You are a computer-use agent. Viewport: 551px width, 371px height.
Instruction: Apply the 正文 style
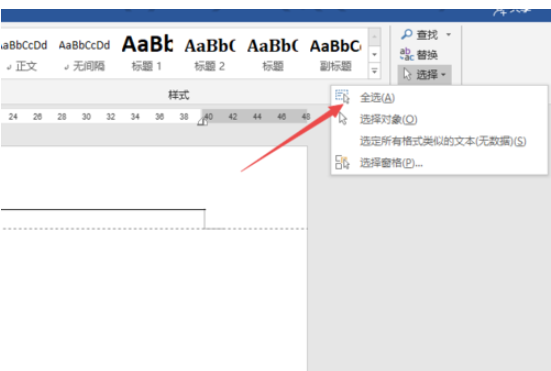(x=23, y=54)
